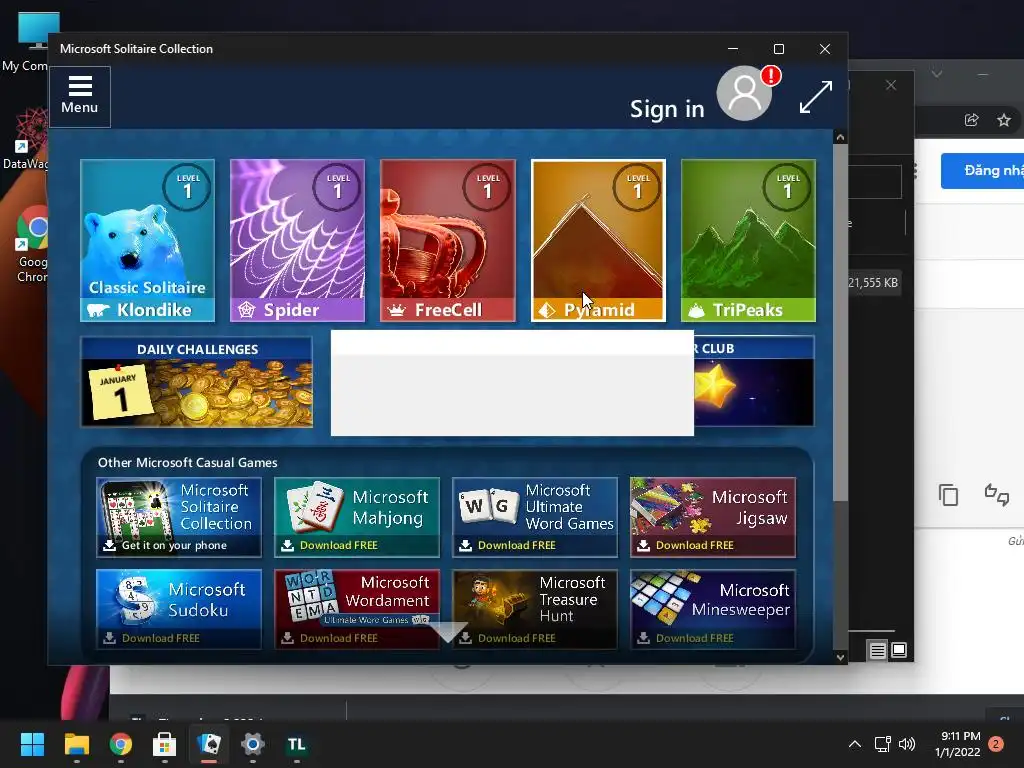1024x768 pixels.
Task: Toggle full screen with the diagonal arrows icon
Action: point(816,97)
